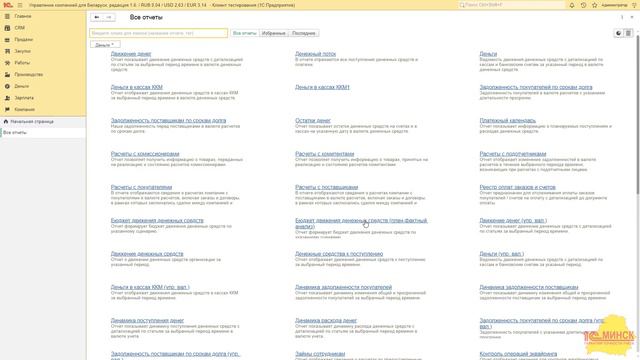Open notifications bell icon
Viewport: 640px width, 360px height.
572,5
